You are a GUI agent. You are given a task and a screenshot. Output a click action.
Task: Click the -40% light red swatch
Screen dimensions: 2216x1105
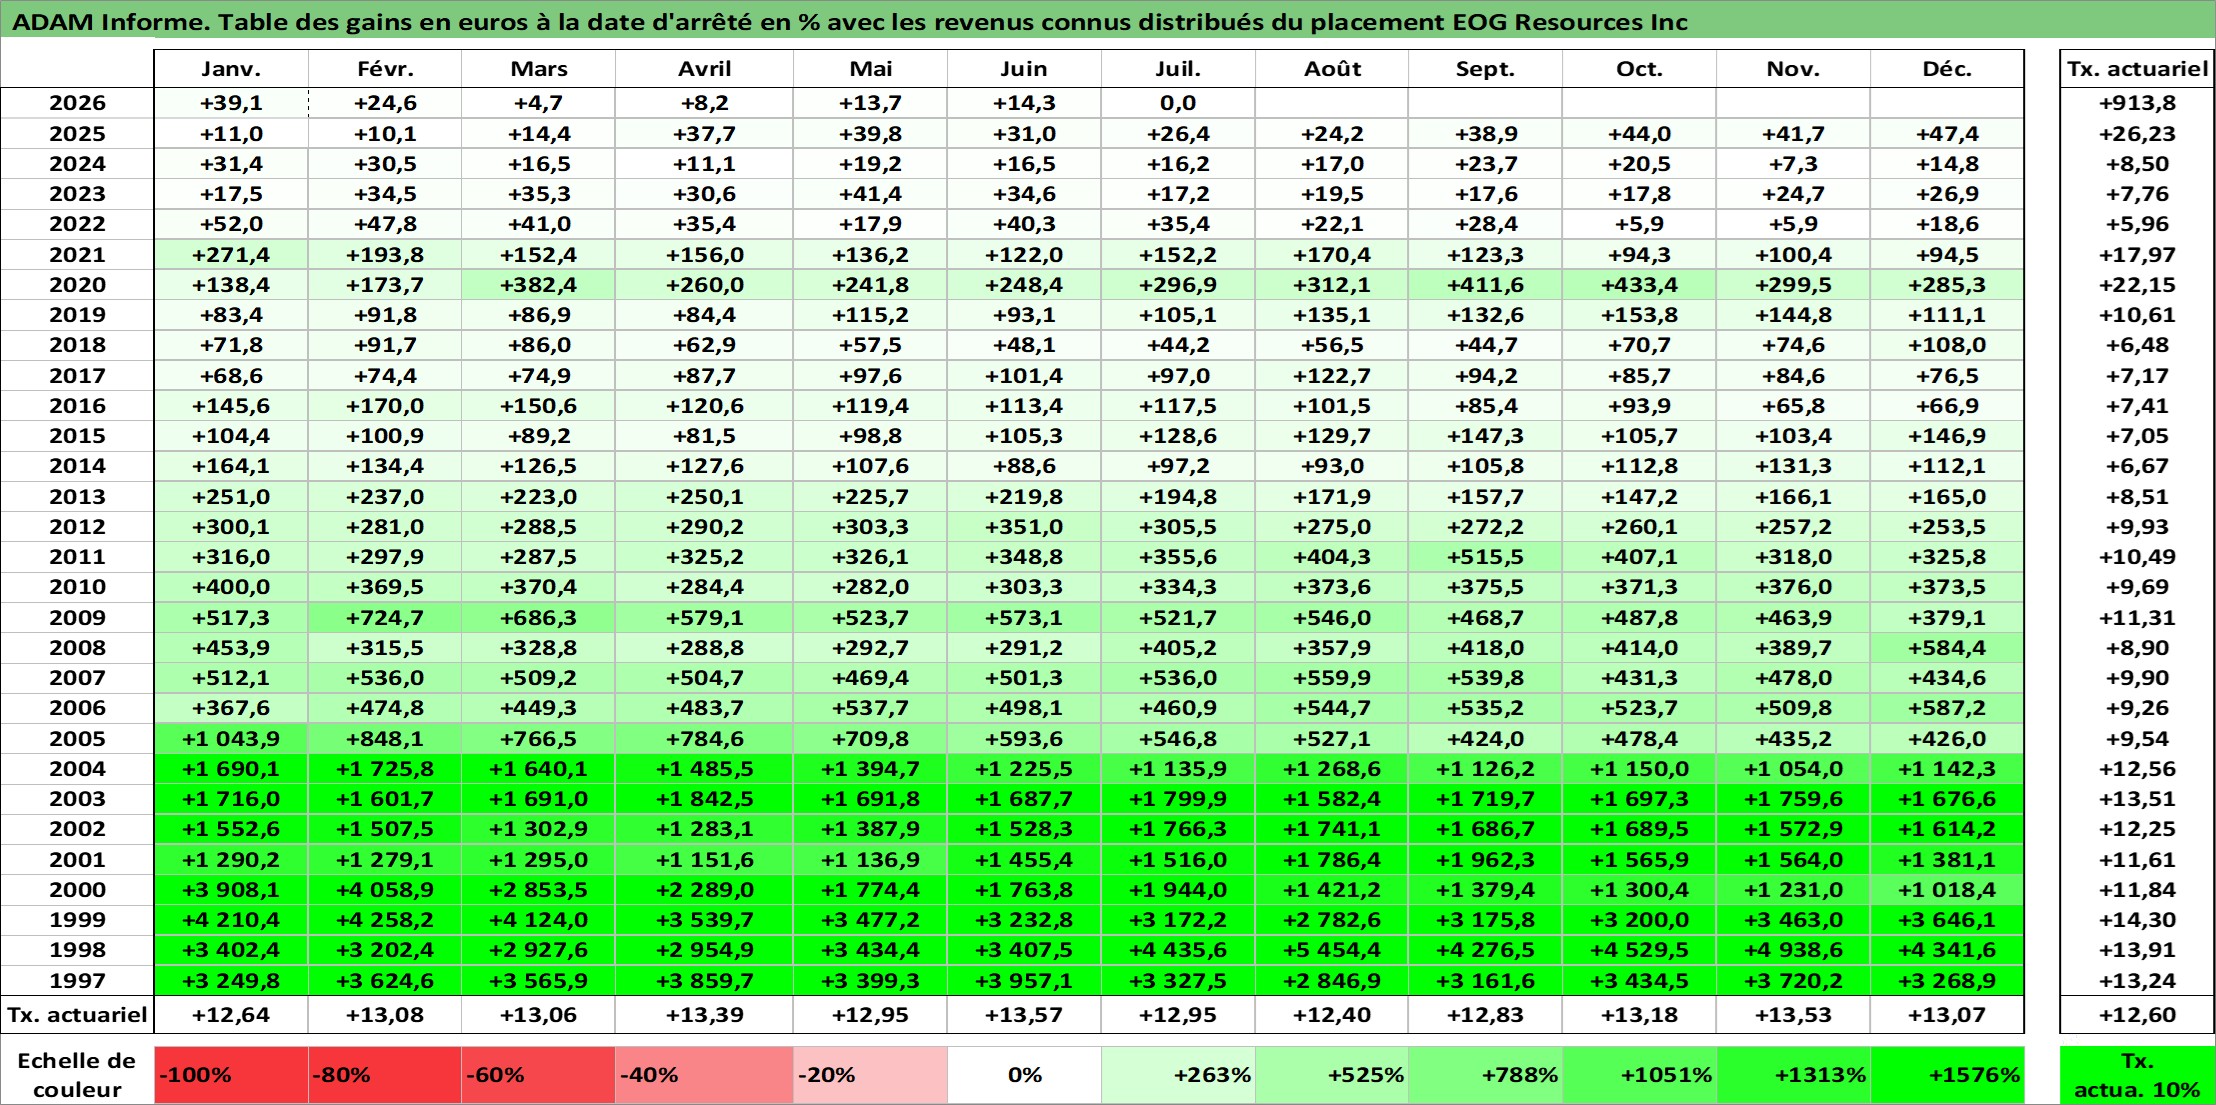coord(704,1075)
